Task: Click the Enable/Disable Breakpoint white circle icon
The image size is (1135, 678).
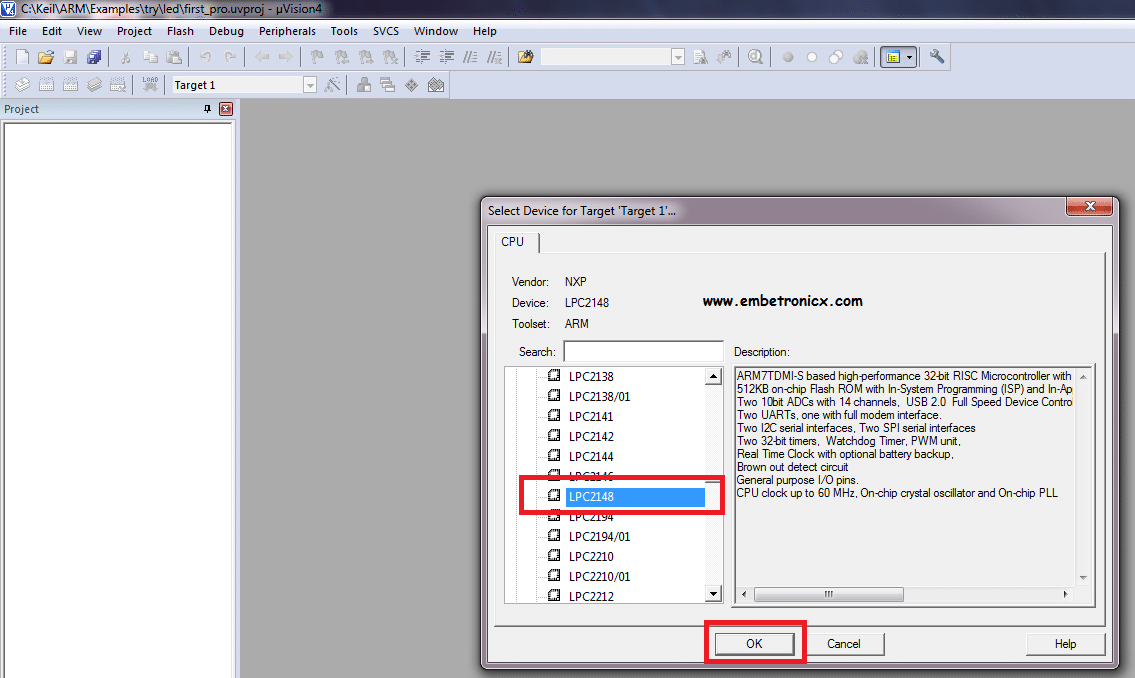Action: (x=812, y=57)
